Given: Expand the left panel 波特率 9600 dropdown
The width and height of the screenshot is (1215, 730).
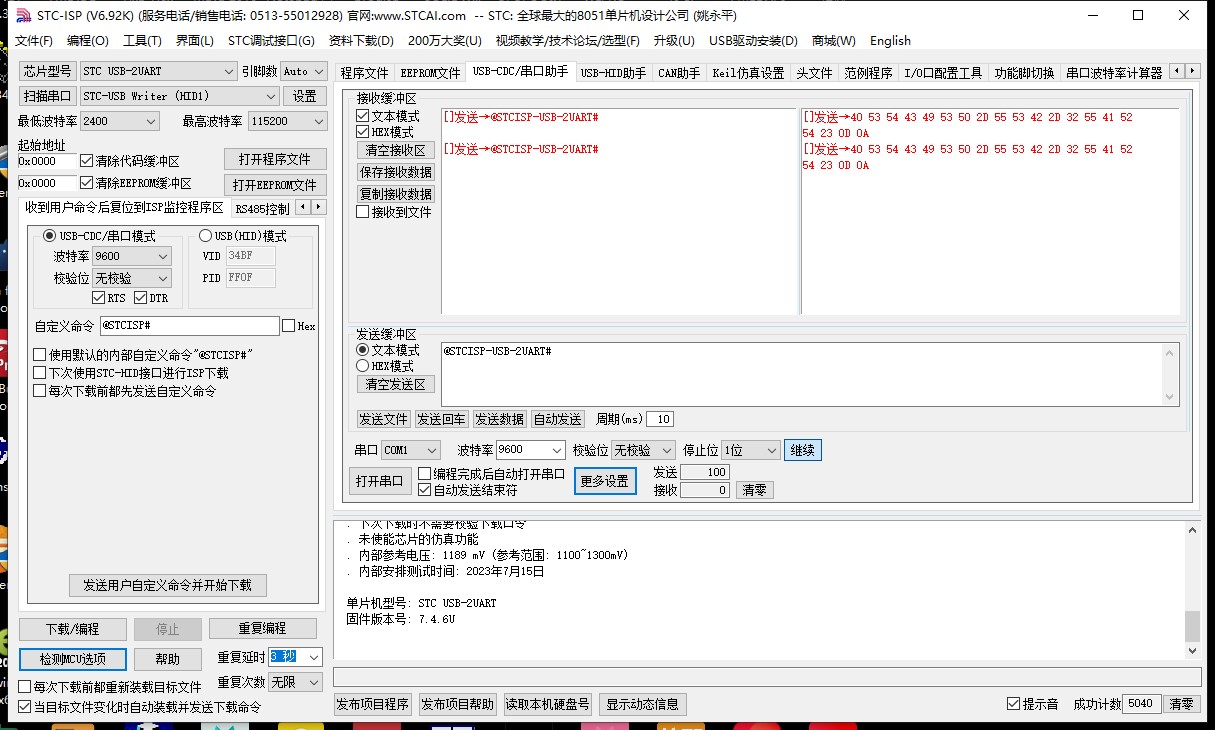Looking at the screenshot, I should pyautogui.click(x=163, y=256).
